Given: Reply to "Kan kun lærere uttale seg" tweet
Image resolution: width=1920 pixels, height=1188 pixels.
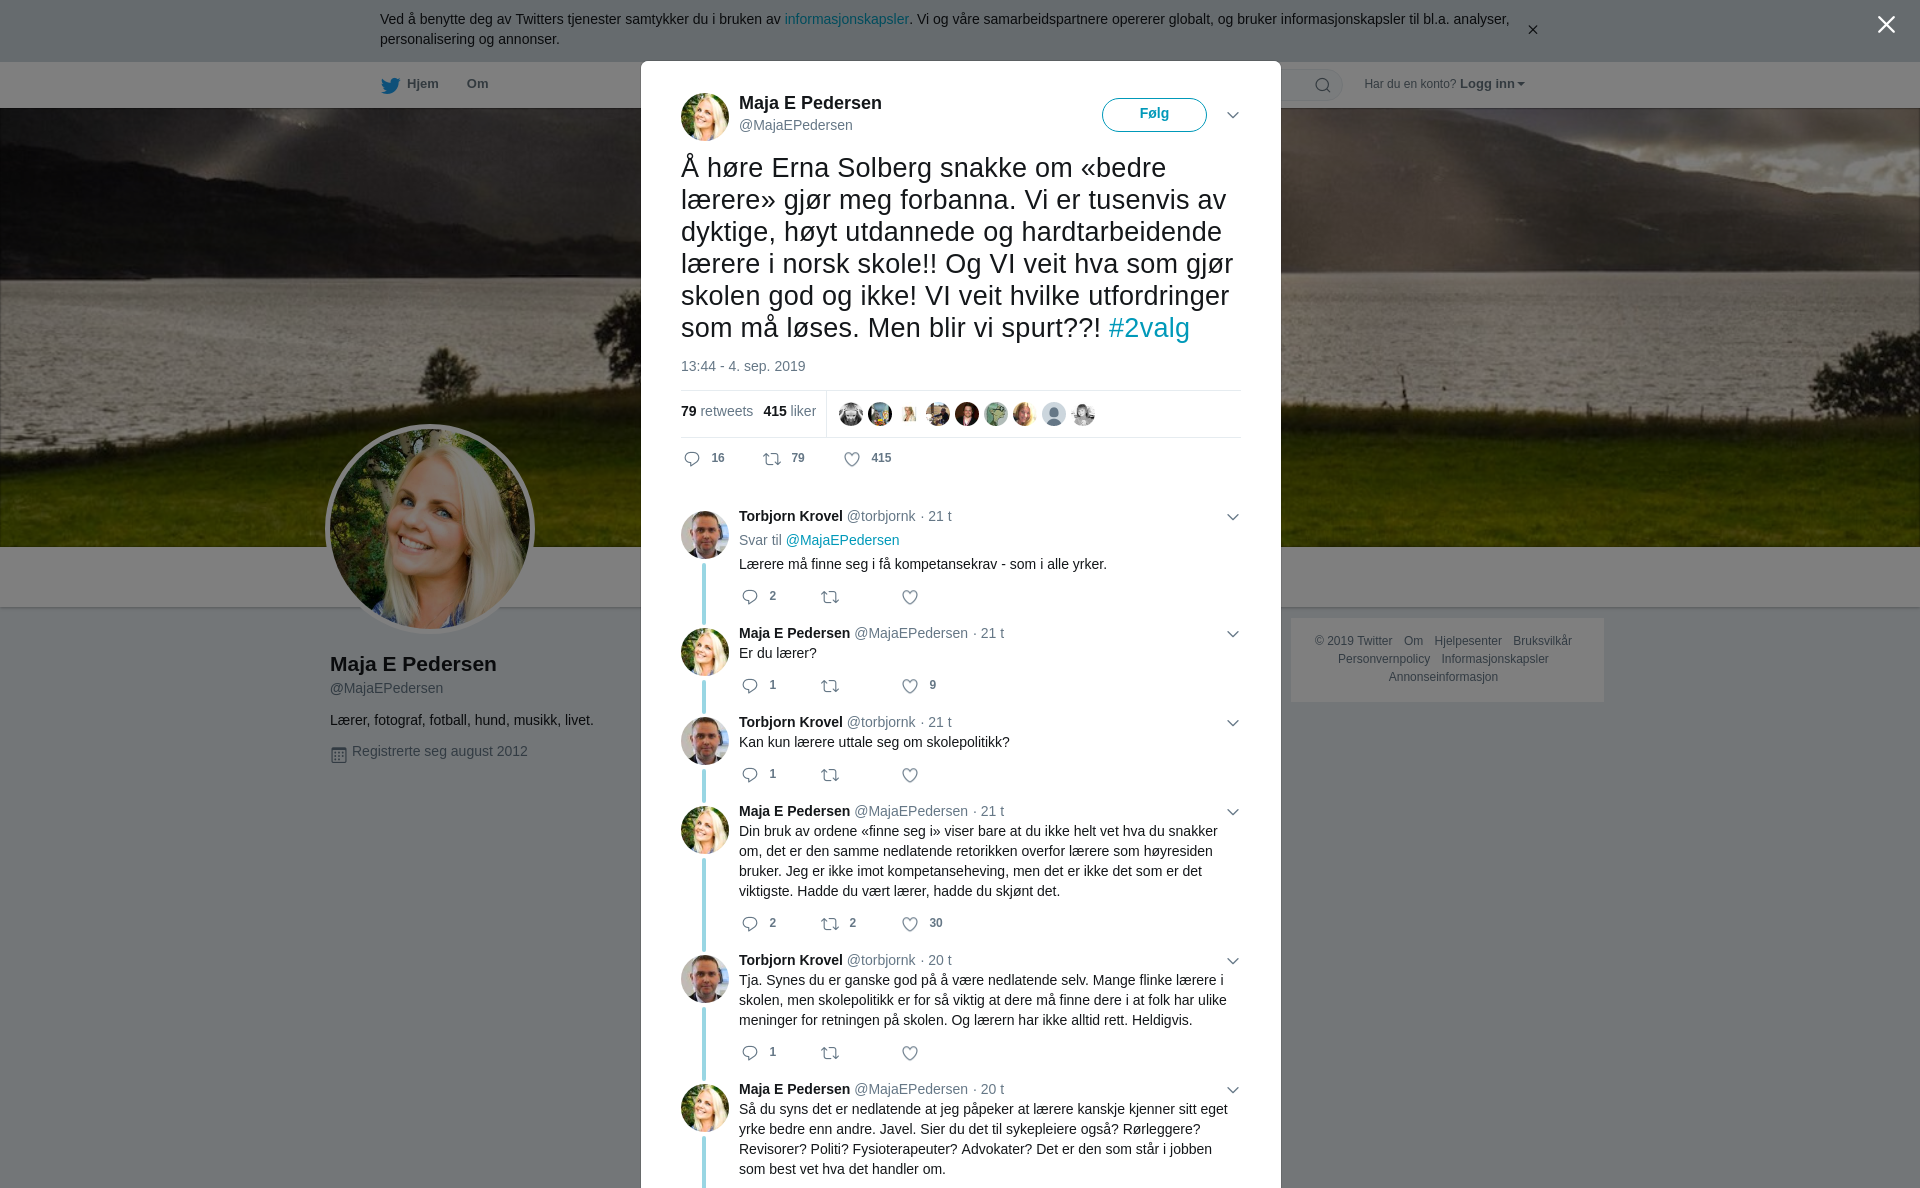Looking at the screenshot, I should pos(750,775).
